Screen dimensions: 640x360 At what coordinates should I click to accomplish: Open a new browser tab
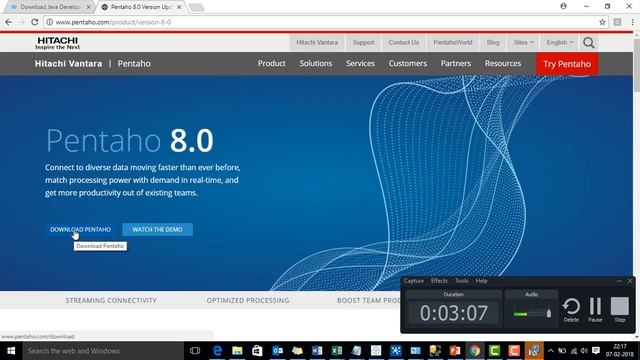coord(196,7)
